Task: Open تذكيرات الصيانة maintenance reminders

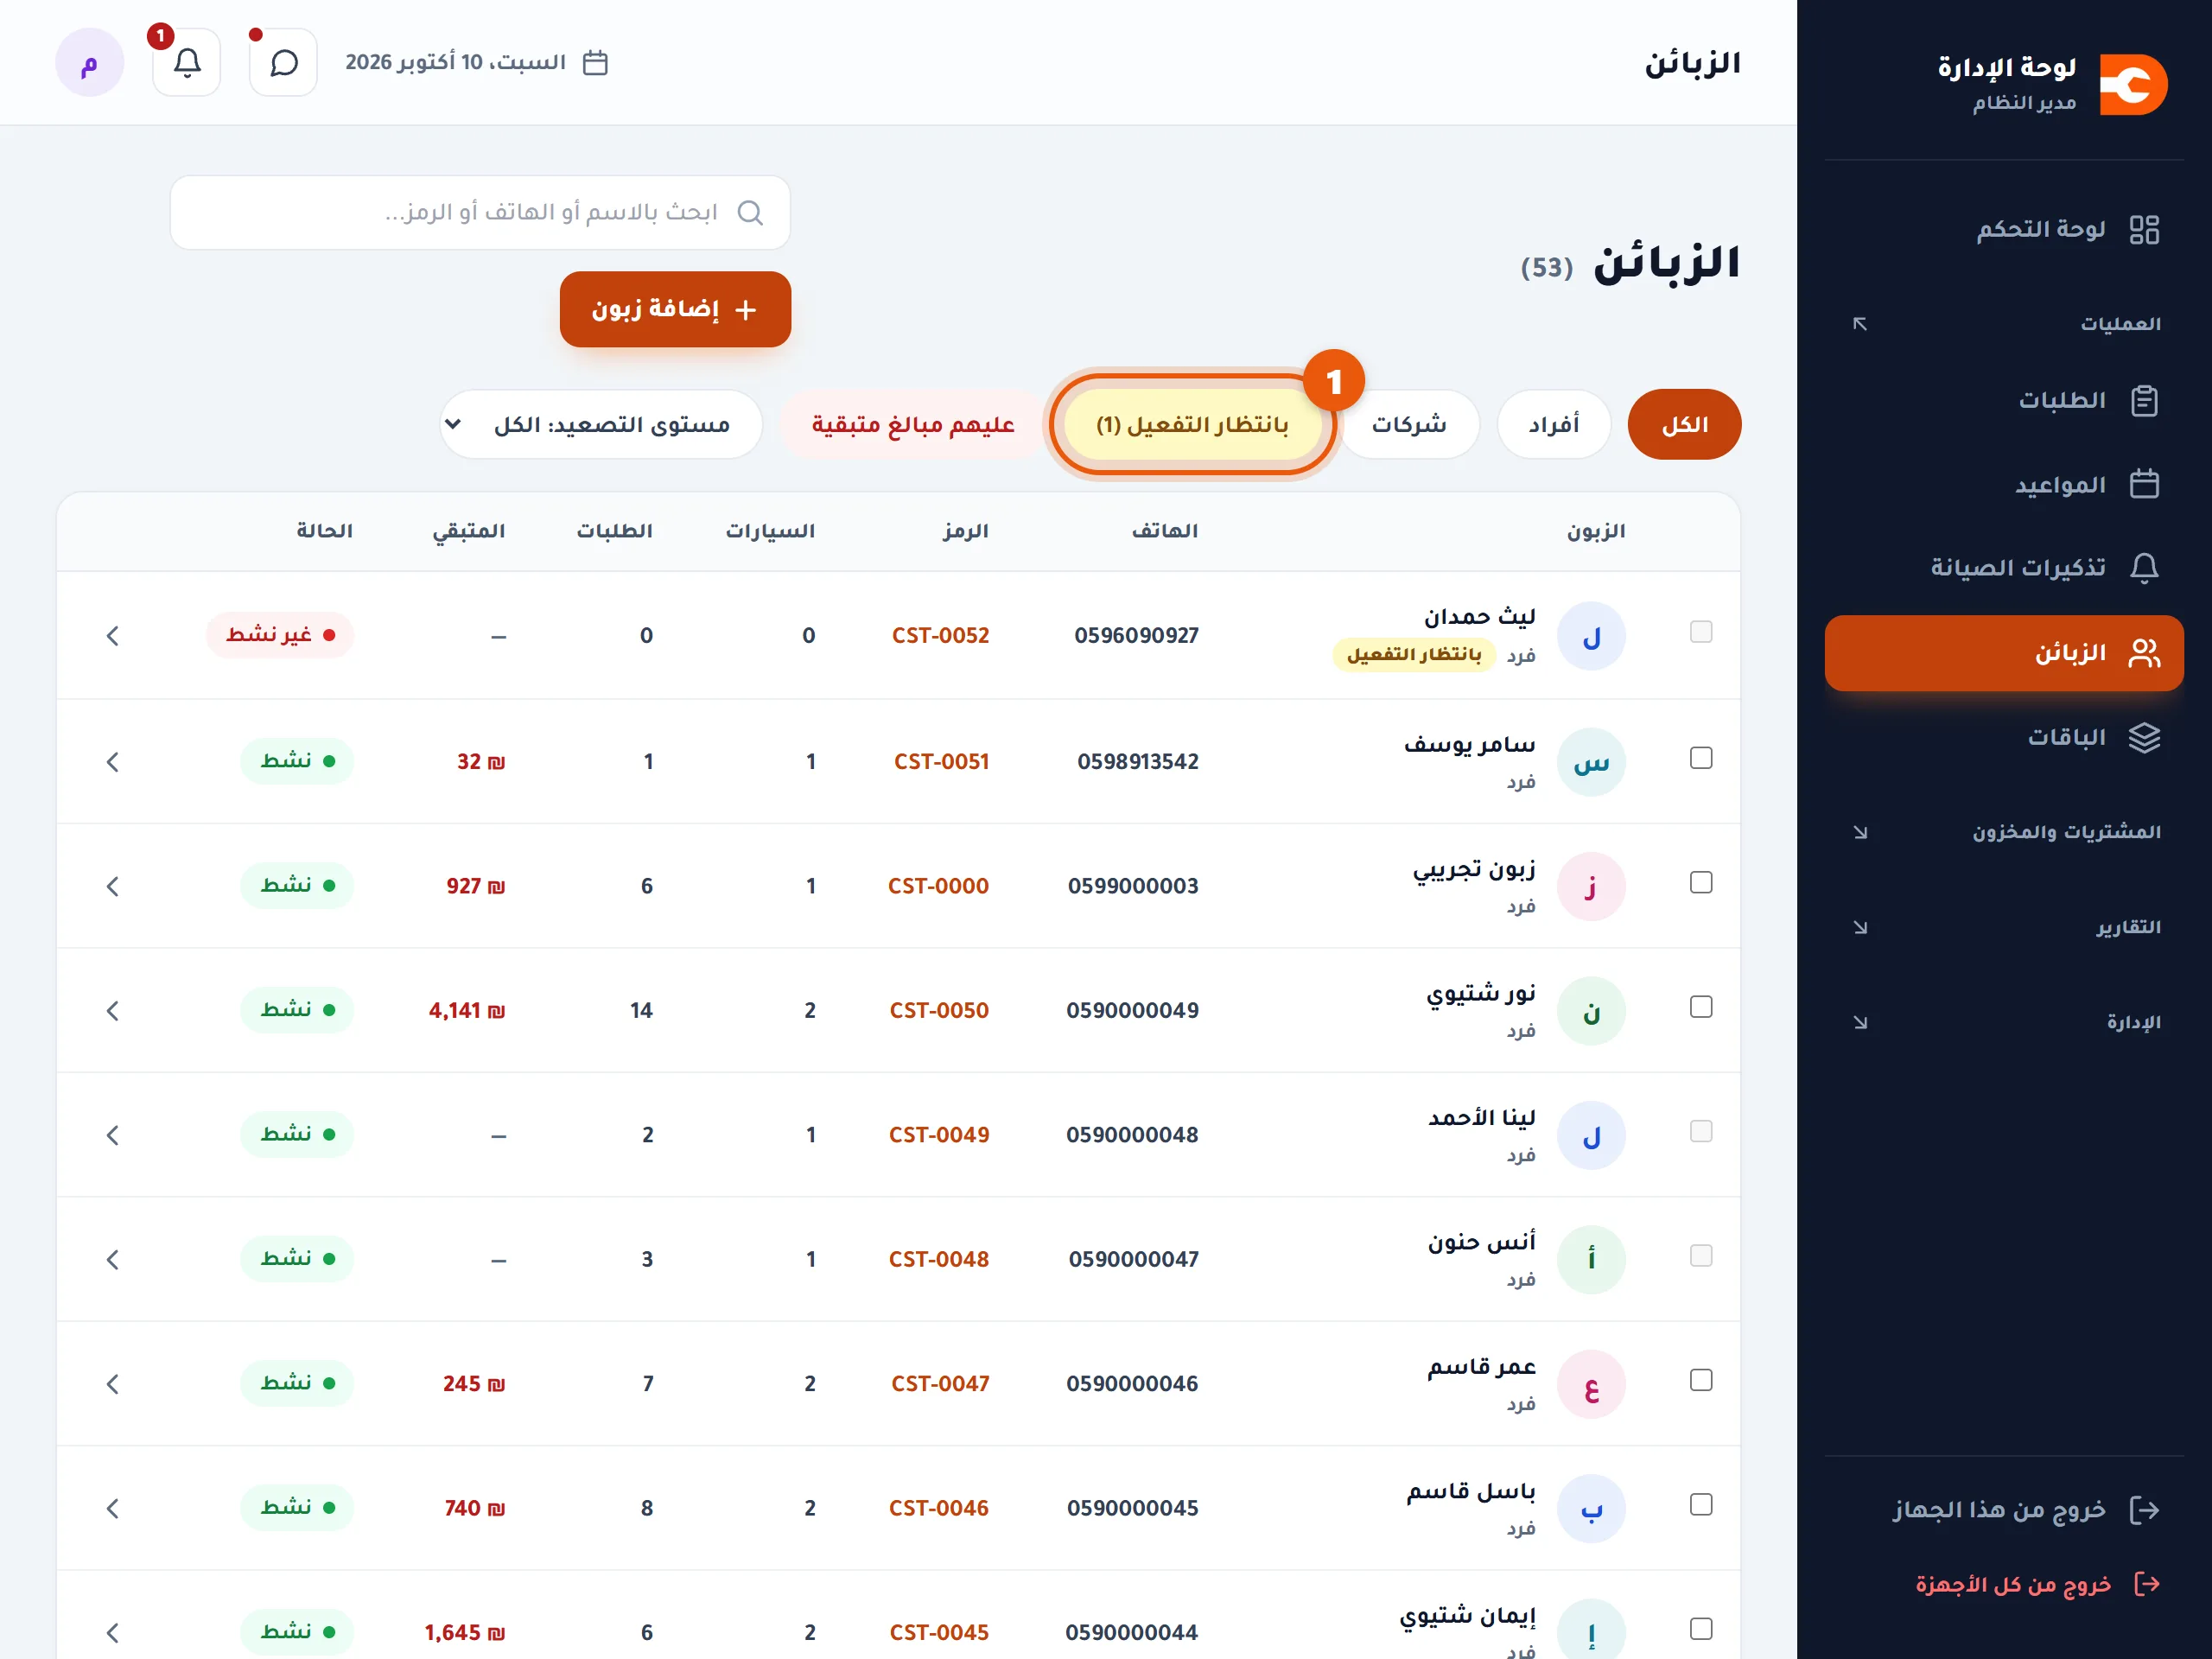Action: point(2004,568)
